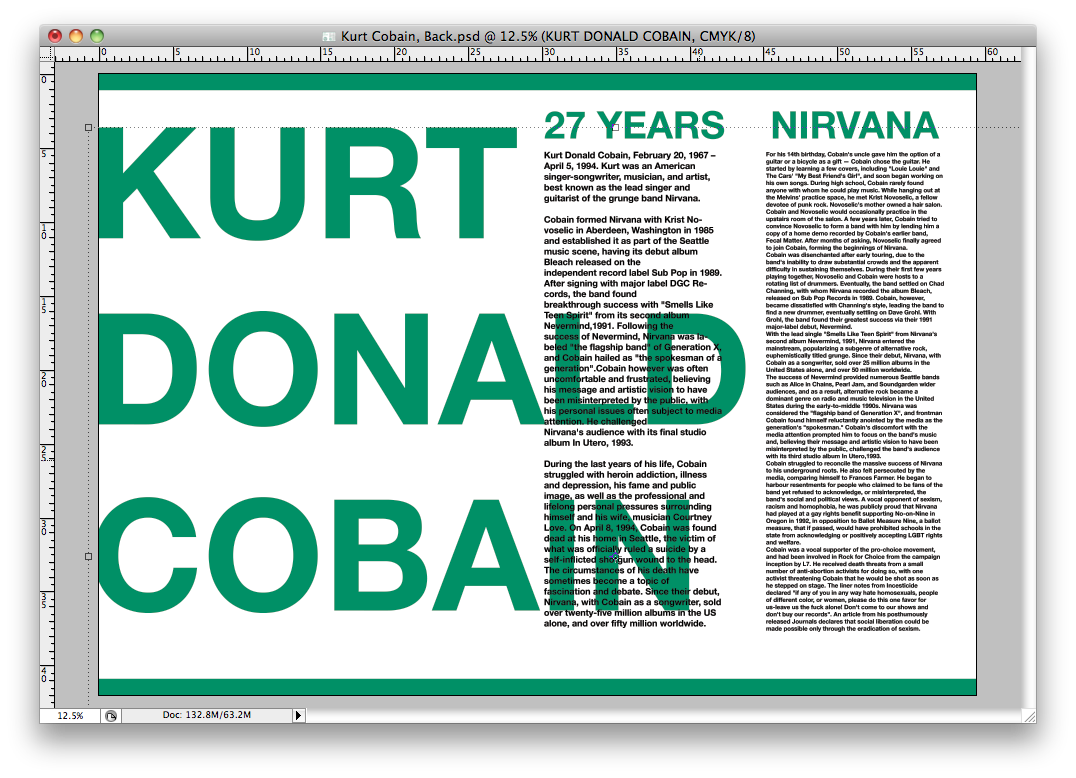Click the large "DONALD" text on canvas
The height and width of the screenshot is (778, 1076).
(422, 369)
